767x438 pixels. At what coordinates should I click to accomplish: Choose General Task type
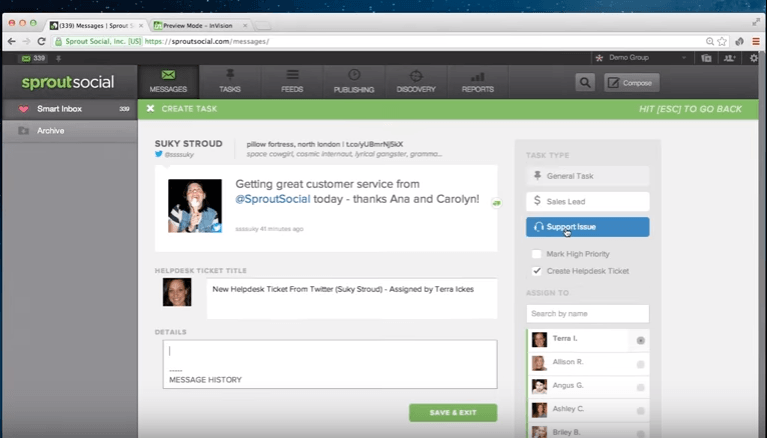pyautogui.click(x=587, y=176)
